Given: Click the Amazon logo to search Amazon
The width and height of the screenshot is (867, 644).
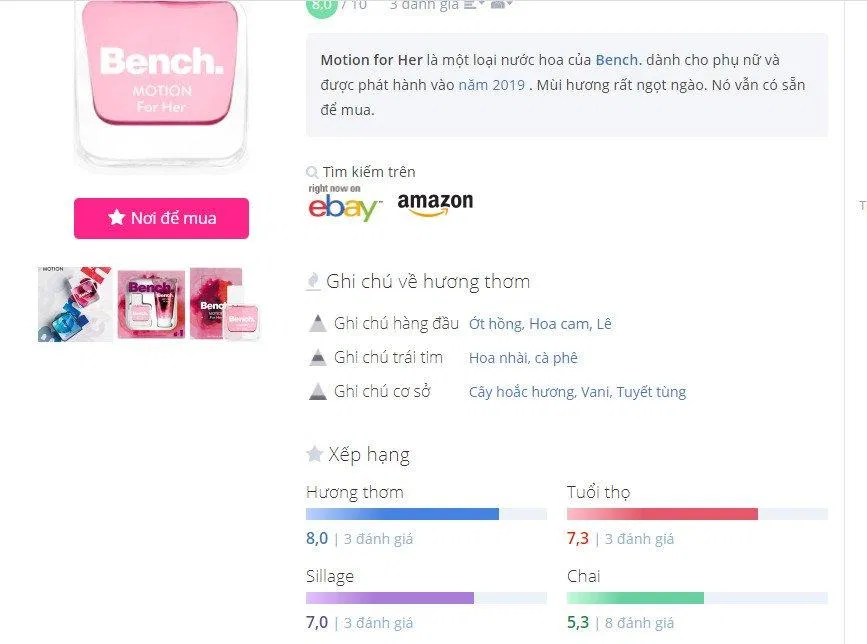Looking at the screenshot, I should point(437,203).
